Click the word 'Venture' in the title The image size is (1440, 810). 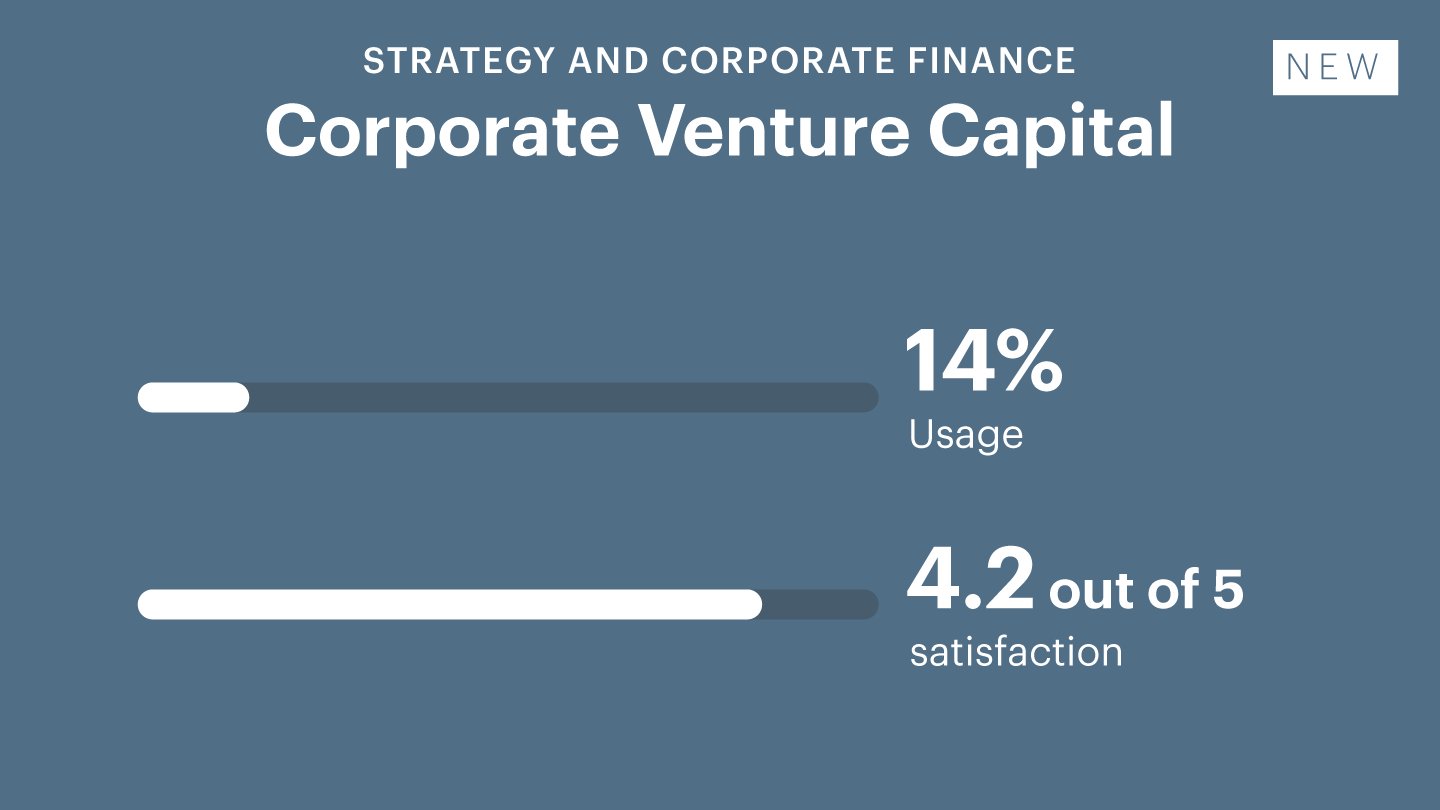773,131
